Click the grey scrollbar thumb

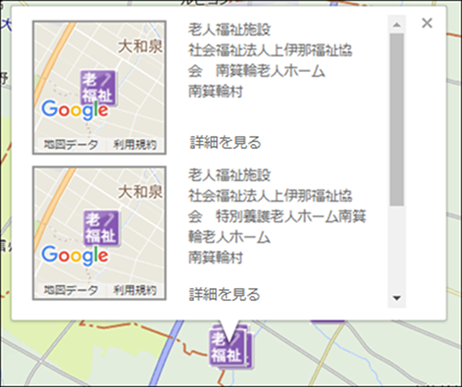[397, 119]
